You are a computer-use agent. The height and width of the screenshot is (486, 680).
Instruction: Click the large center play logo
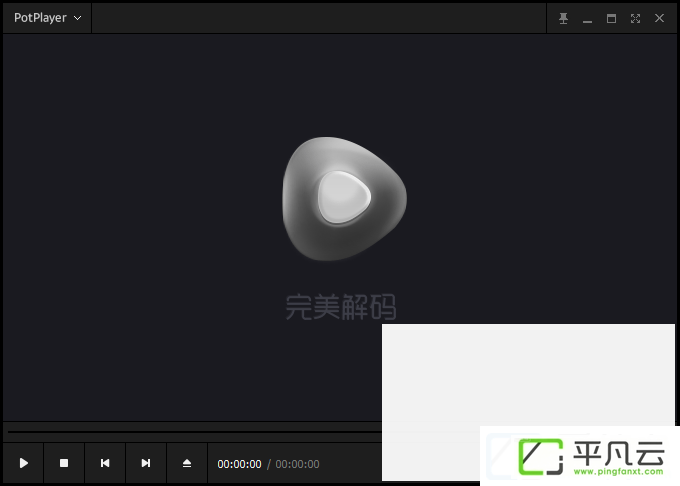(x=344, y=199)
